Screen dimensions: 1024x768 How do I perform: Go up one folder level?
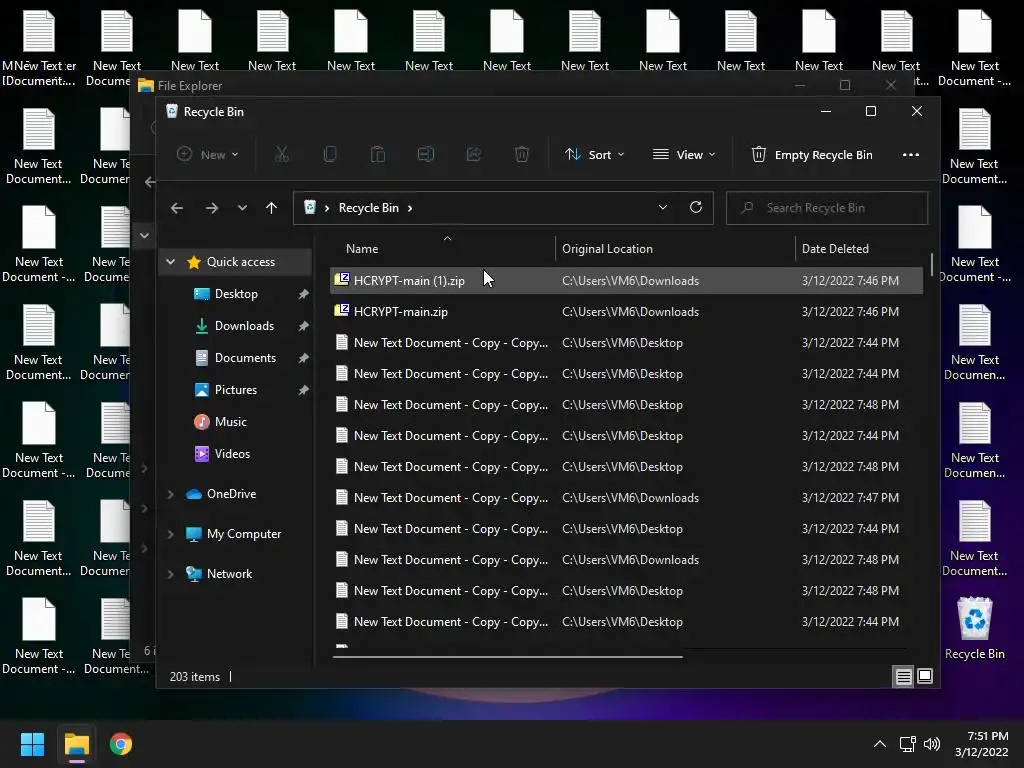click(272, 208)
